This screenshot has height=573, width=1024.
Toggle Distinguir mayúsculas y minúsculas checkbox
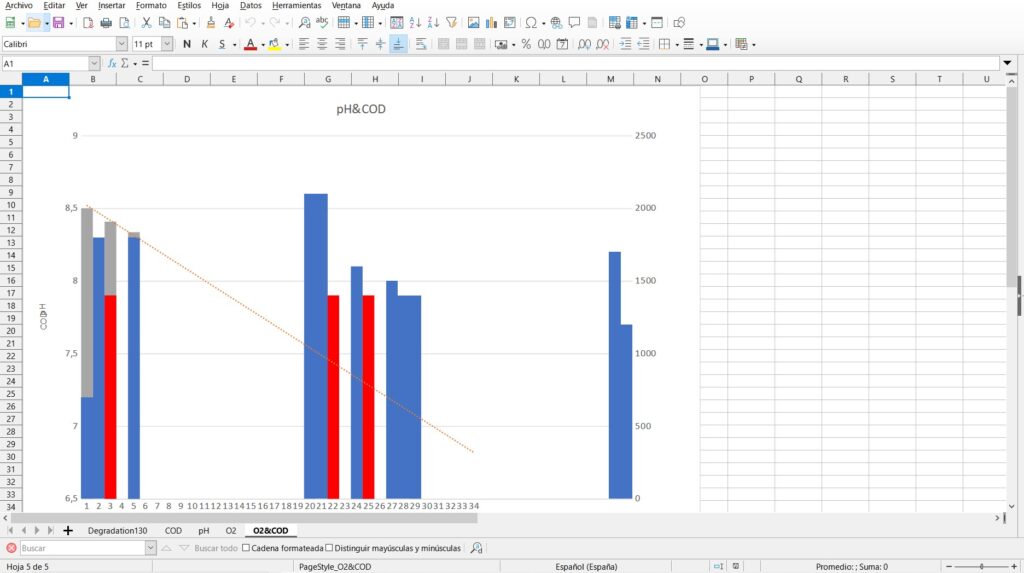pos(330,548)
